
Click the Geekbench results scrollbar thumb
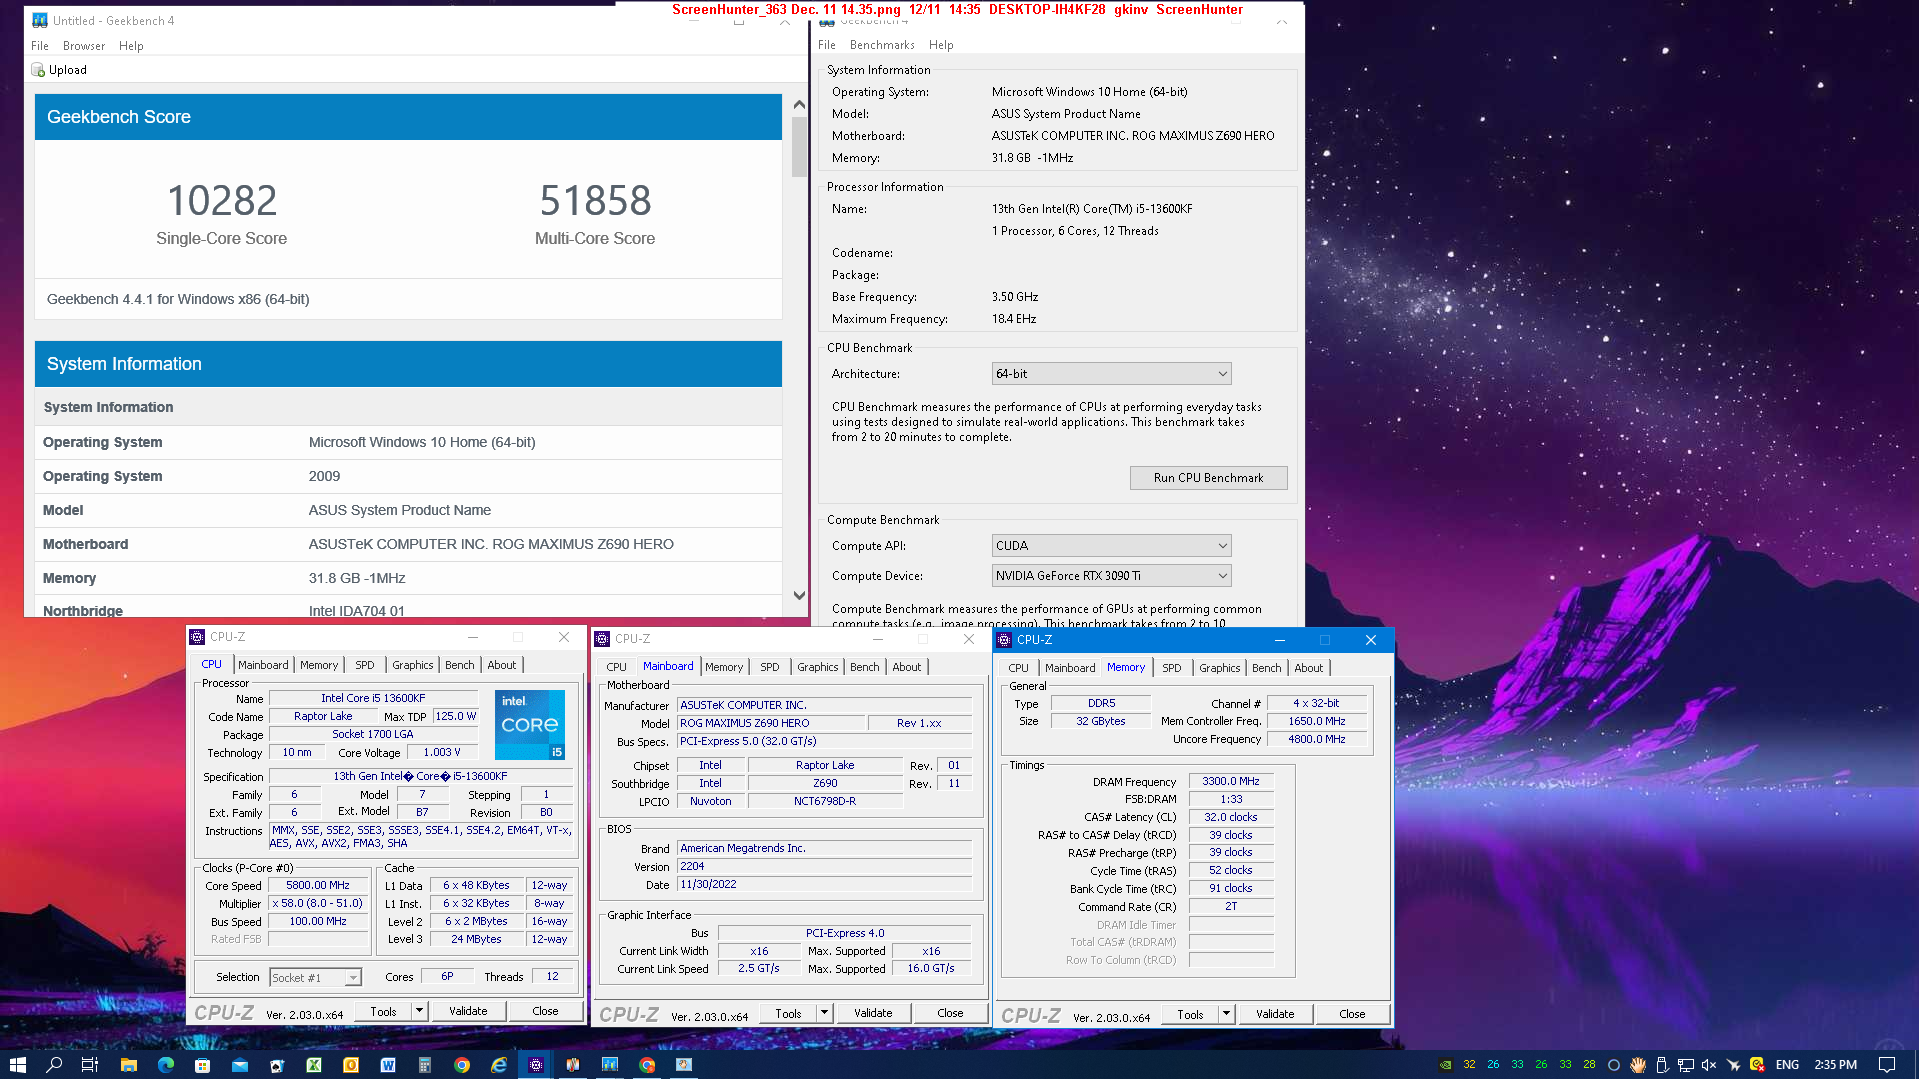click(799, 147)
